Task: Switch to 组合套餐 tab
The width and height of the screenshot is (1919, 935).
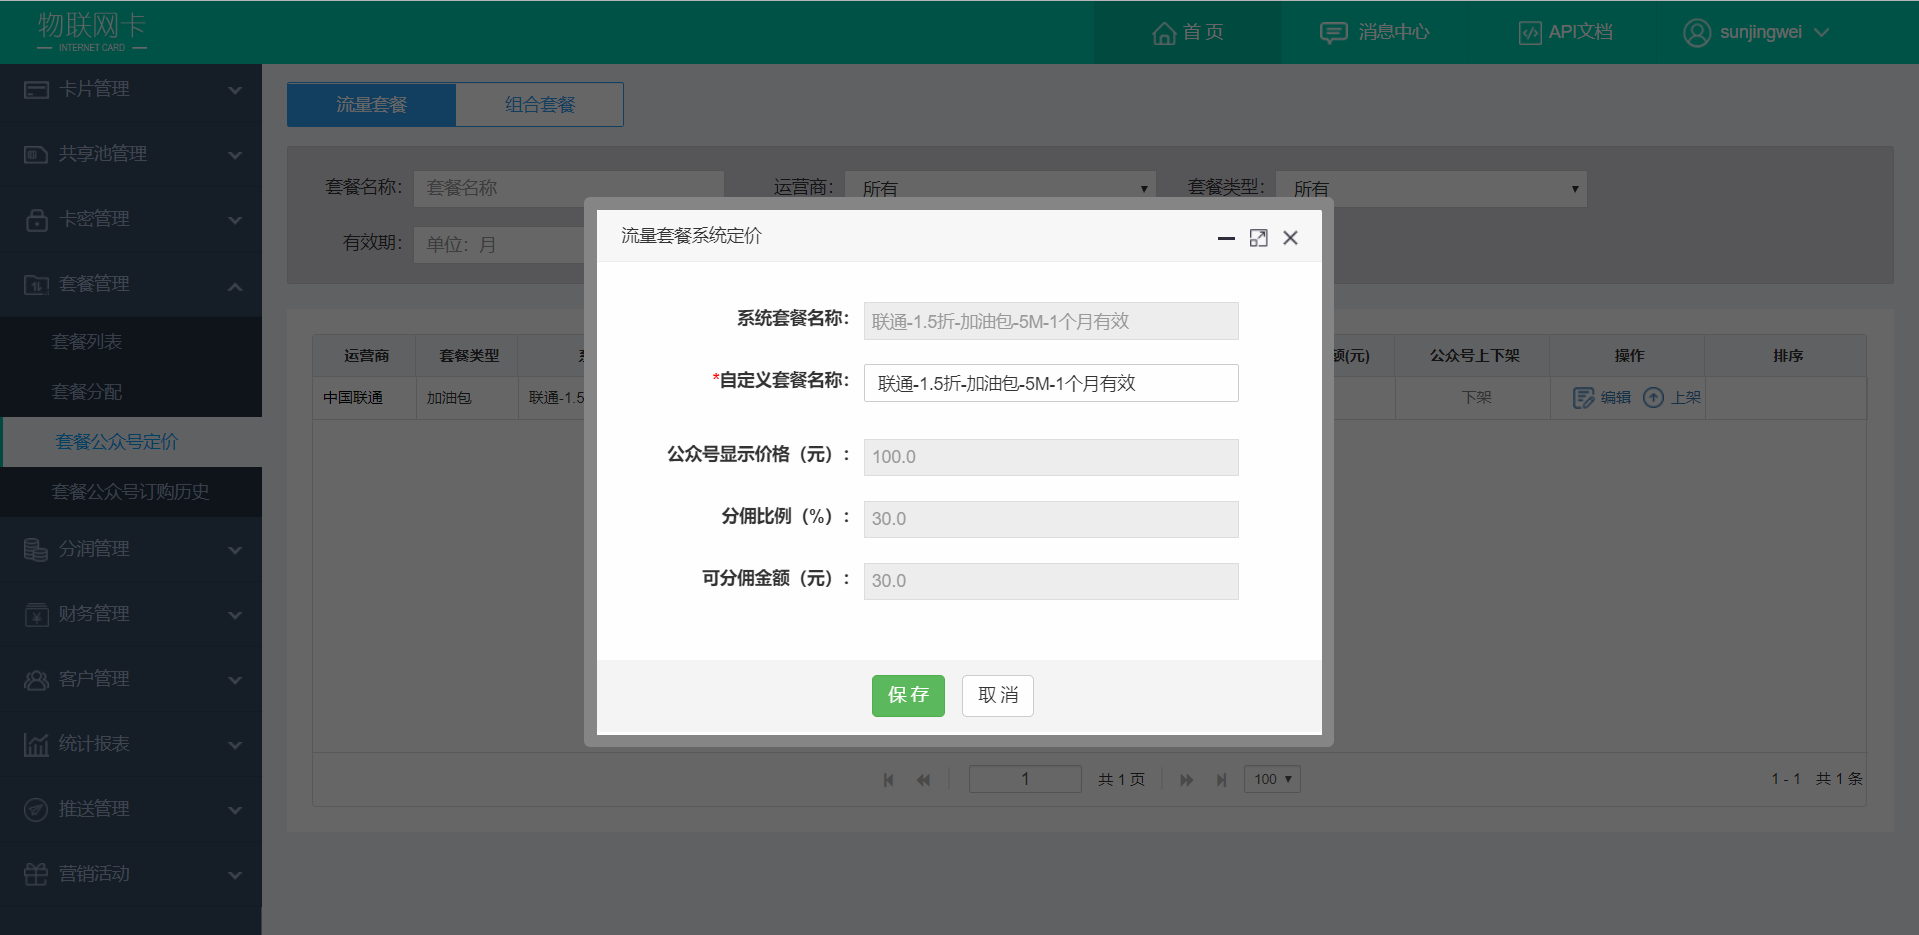Action: click(x=540, y=105)
